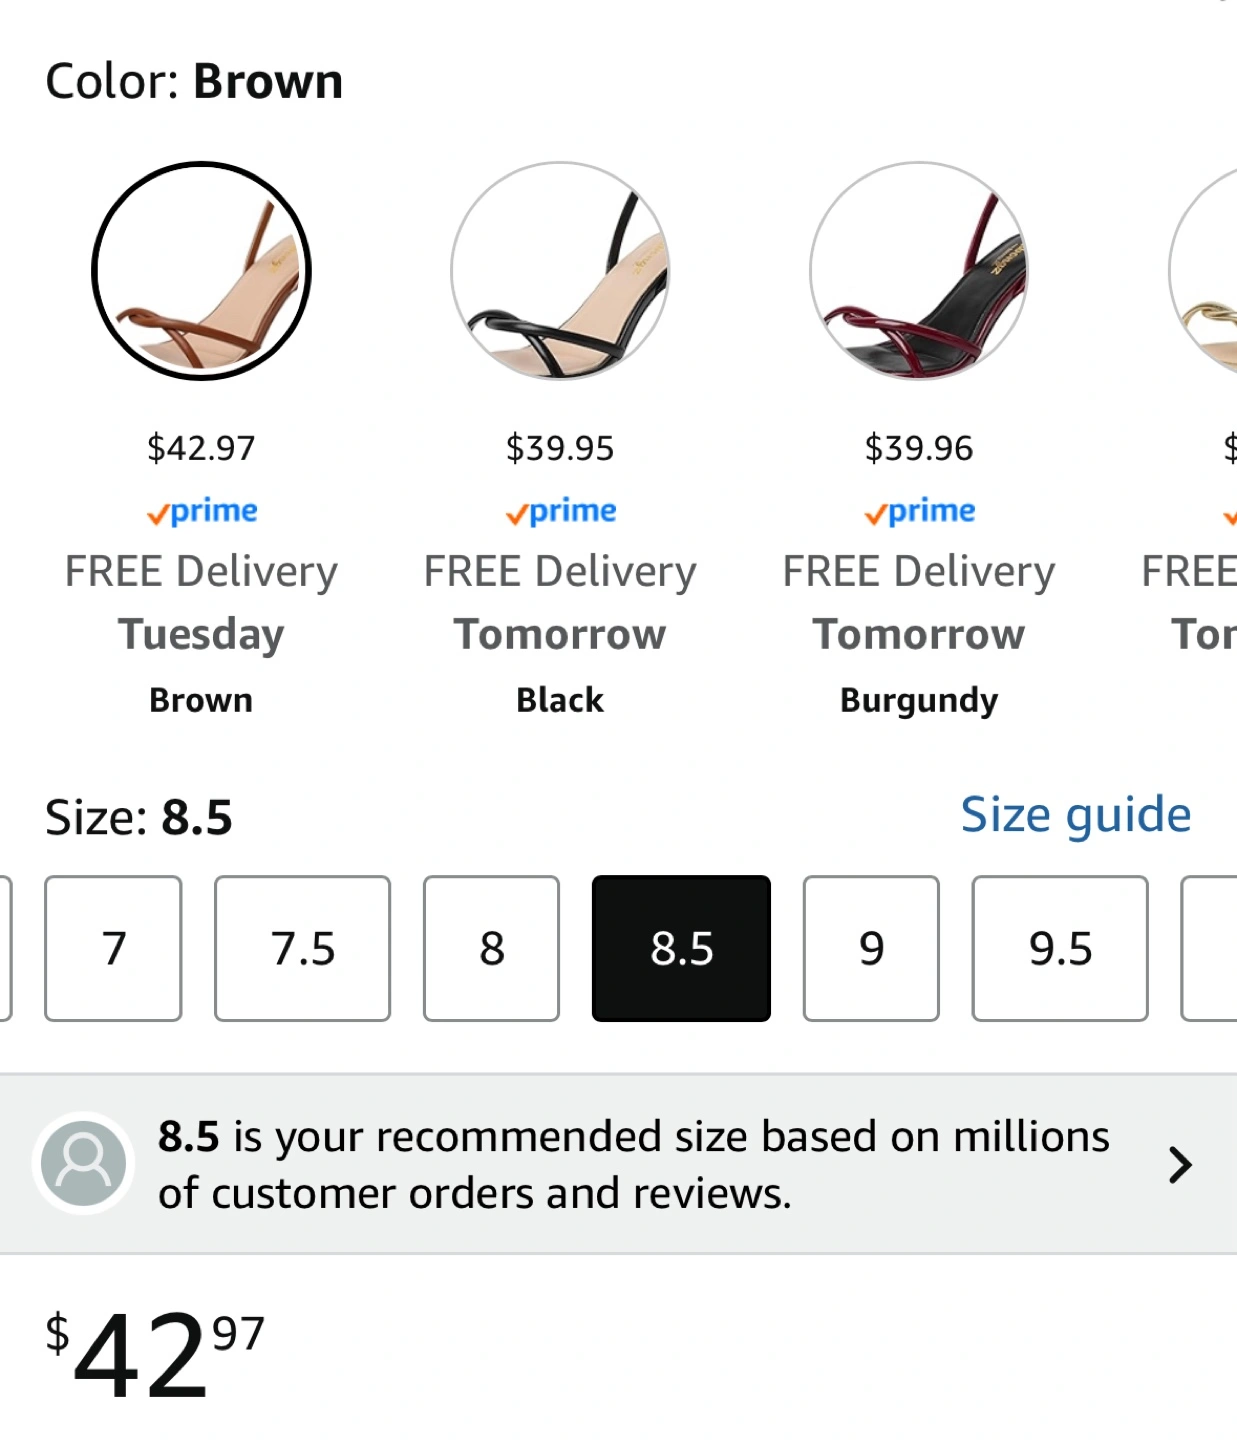Expand recommended size details with chevron arrow
Screen dimensions: 1237x1440
coord(1181,1165)
